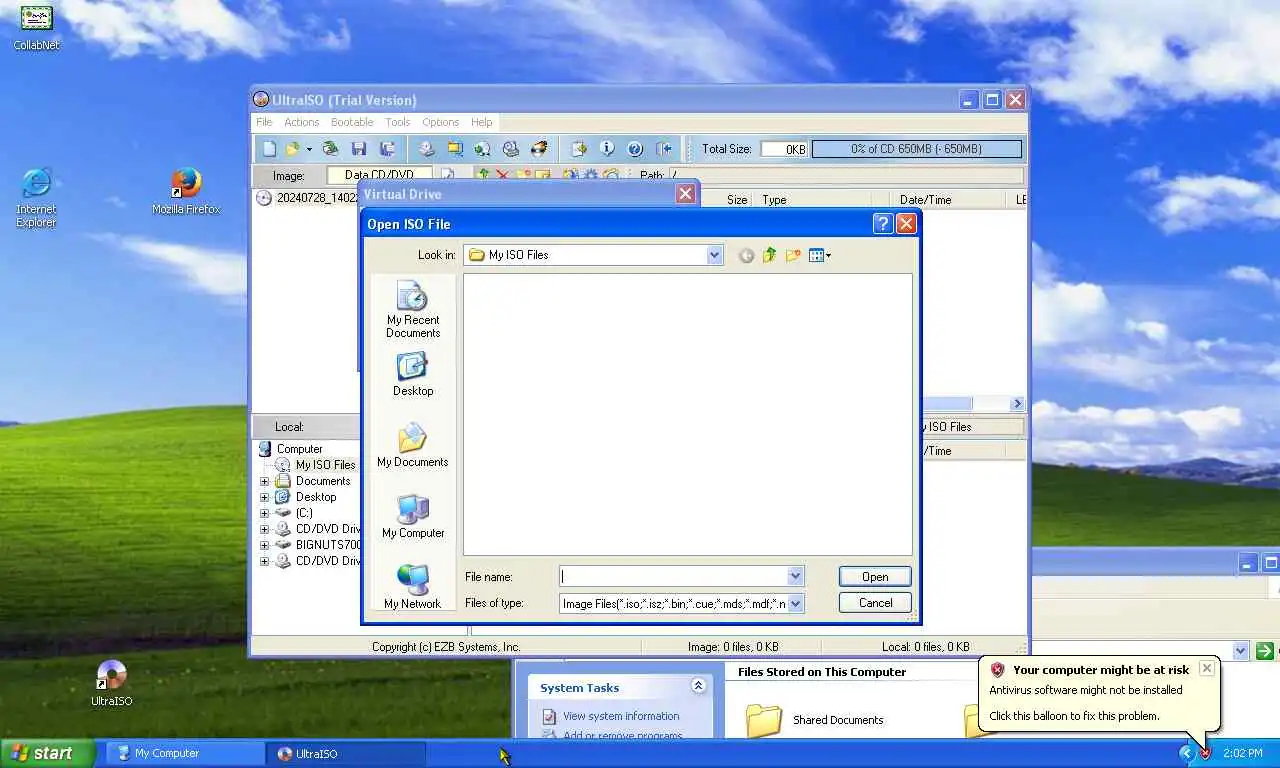Viewport: 1280px width, 768px height.
Task: Expand the Look in folder dropdown
Action: [x=714, y=255]
